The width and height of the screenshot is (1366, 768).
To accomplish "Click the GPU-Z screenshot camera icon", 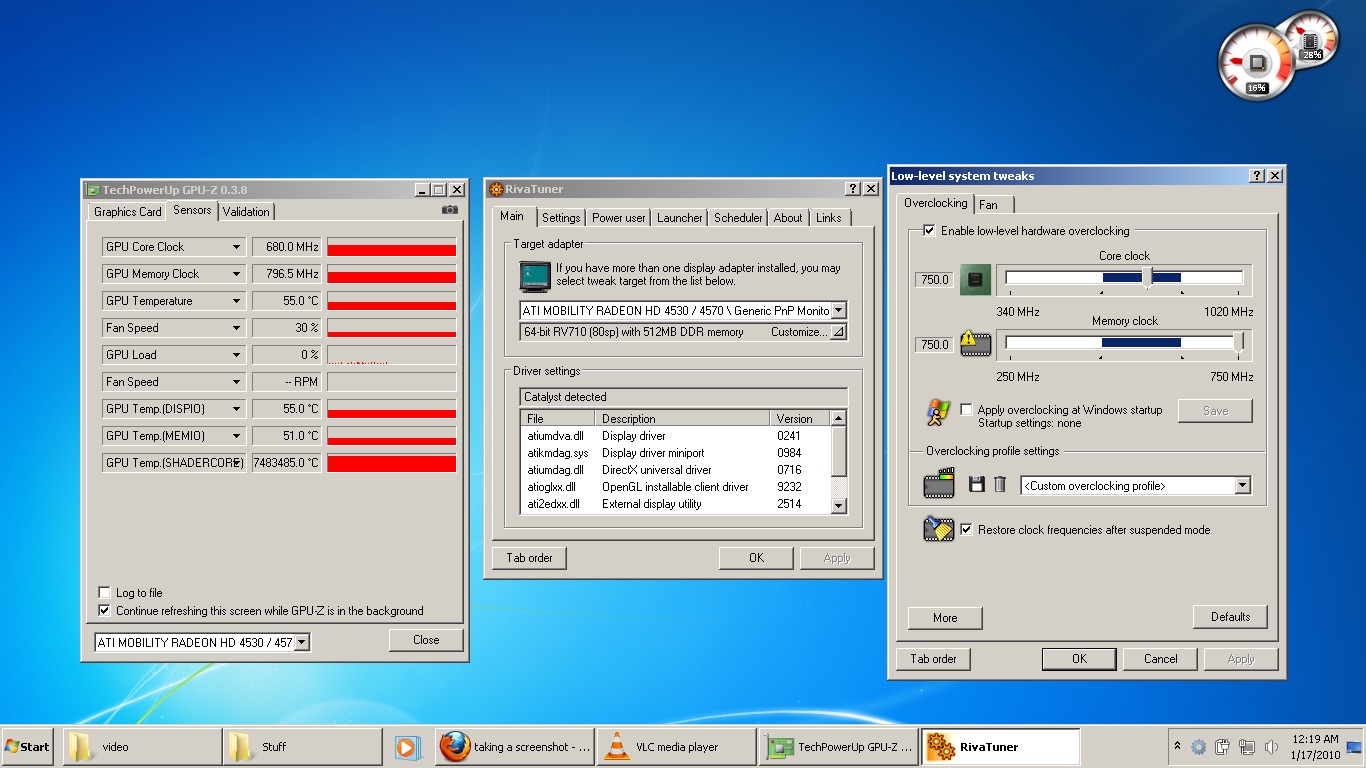I will click(450, 210).
